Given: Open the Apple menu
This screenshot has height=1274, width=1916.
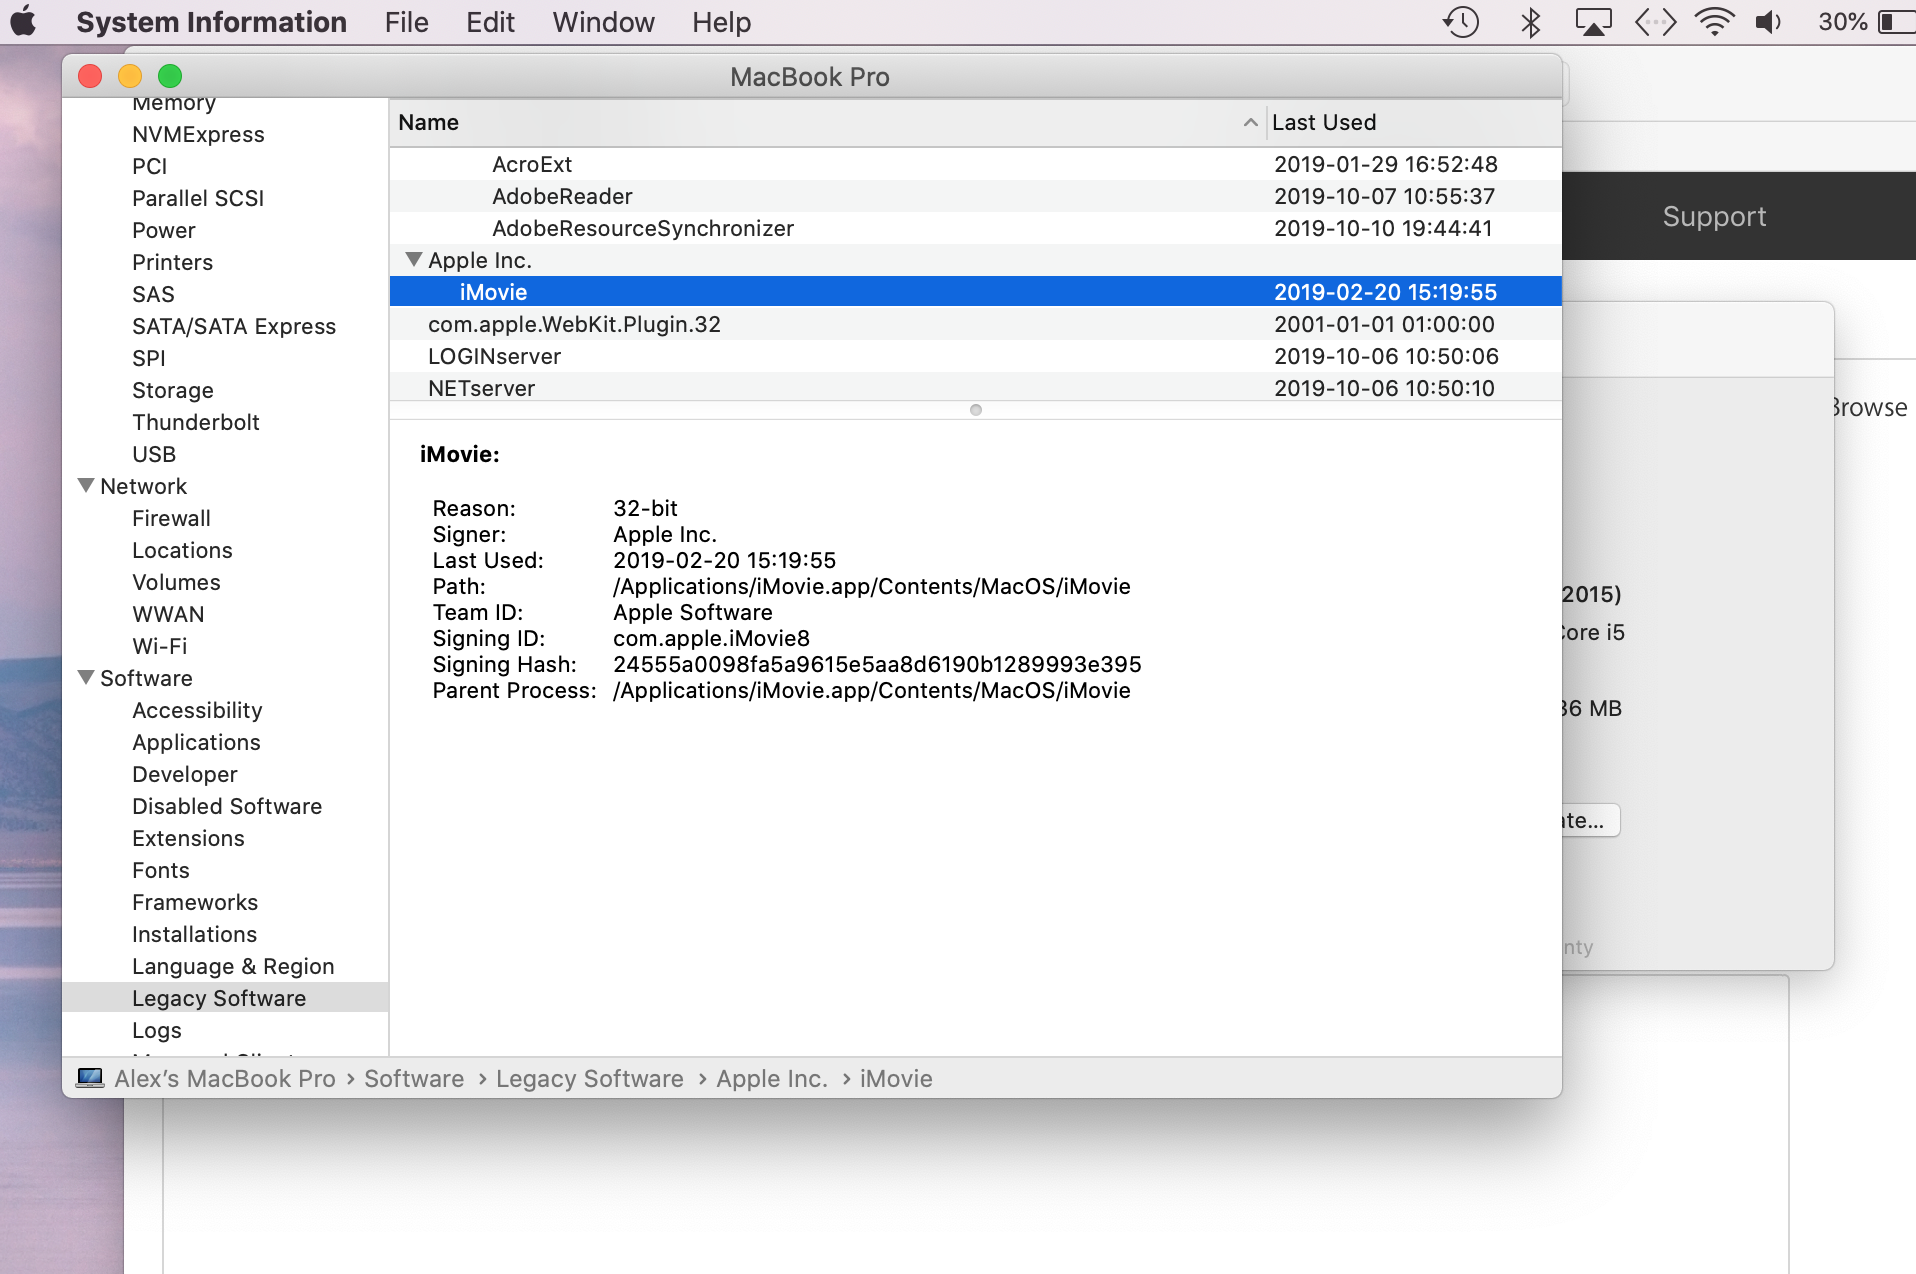Looking at the screenshot, I should tap(23, 21).
